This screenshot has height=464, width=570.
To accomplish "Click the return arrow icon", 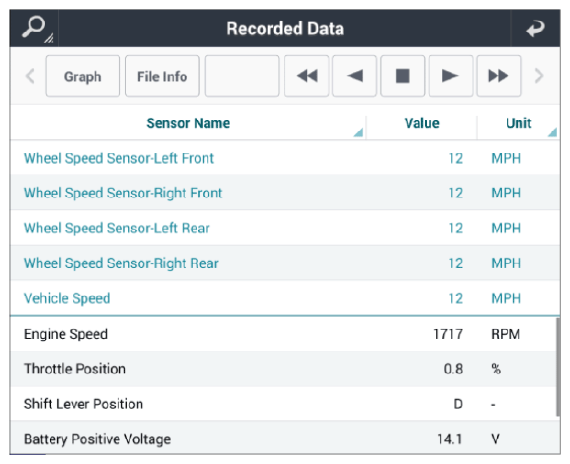I will [535, 28].
